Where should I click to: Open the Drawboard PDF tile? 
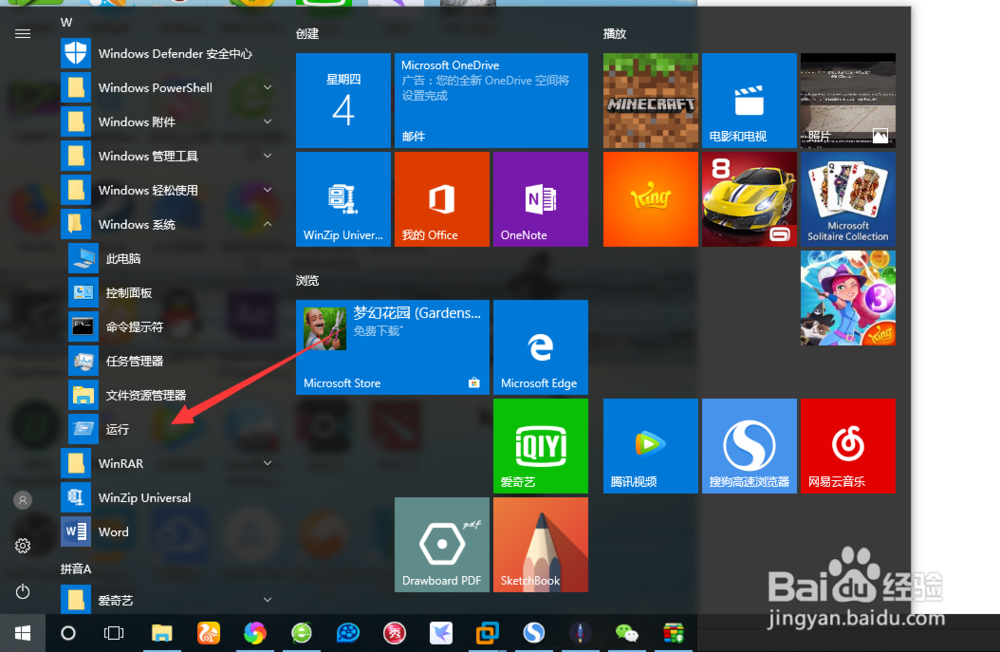tap(442, 545)
